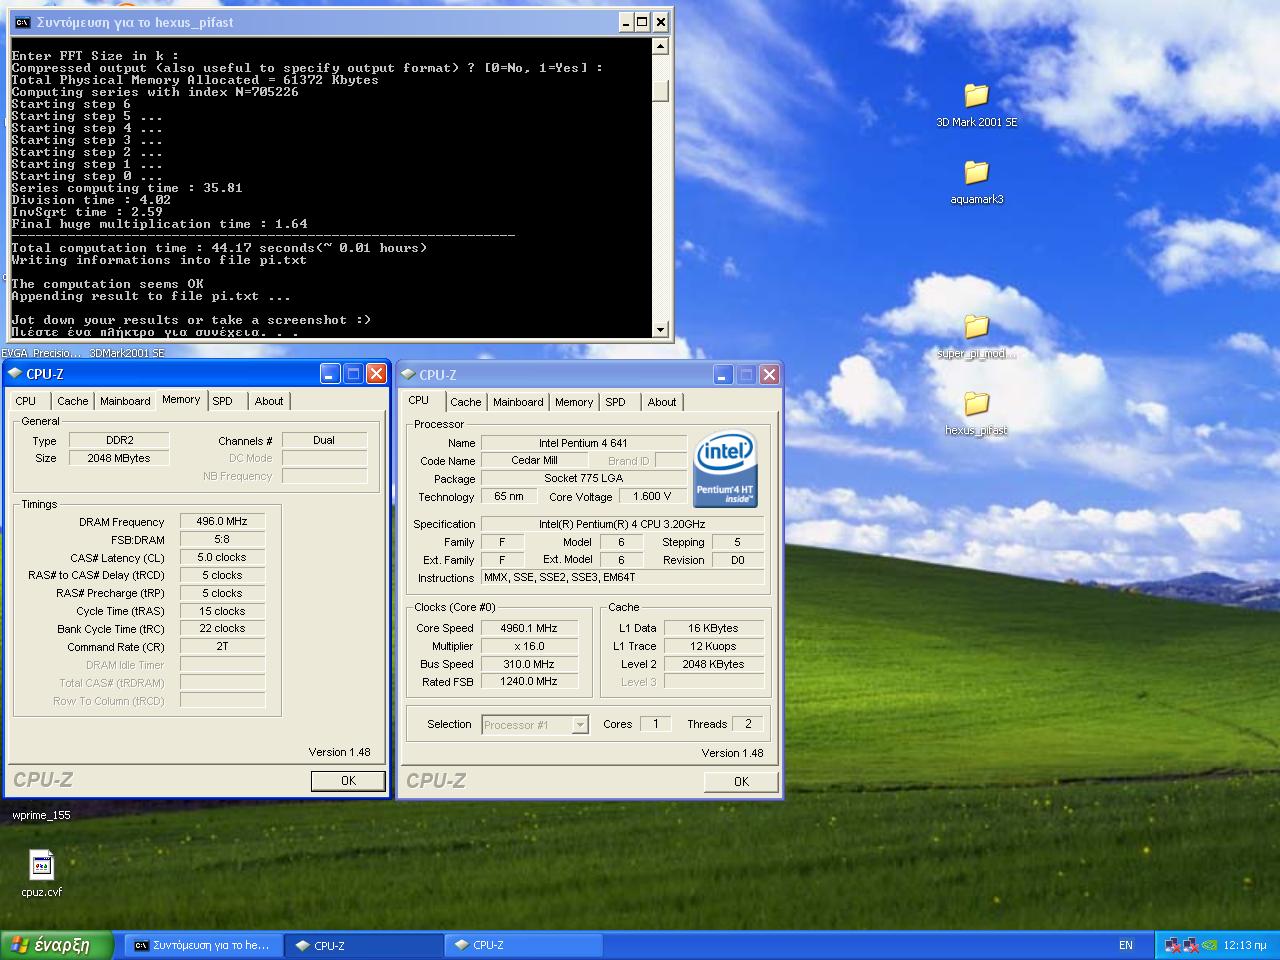Click the console scrollbar up arrow
1280x960 pixels.
click(660, 46)
